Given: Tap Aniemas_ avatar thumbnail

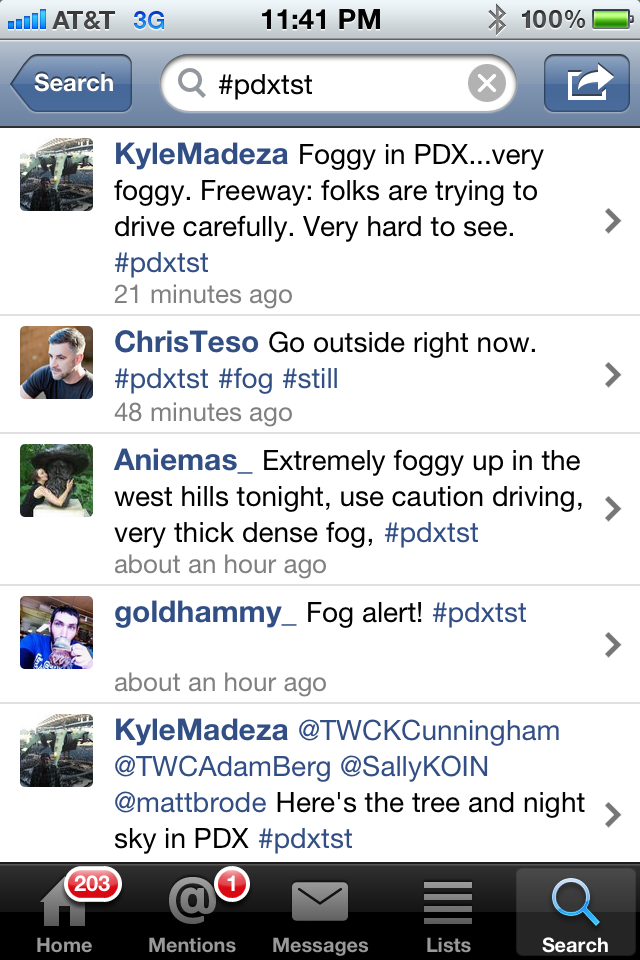Looking at the screenshot, I should coord(57,481).
